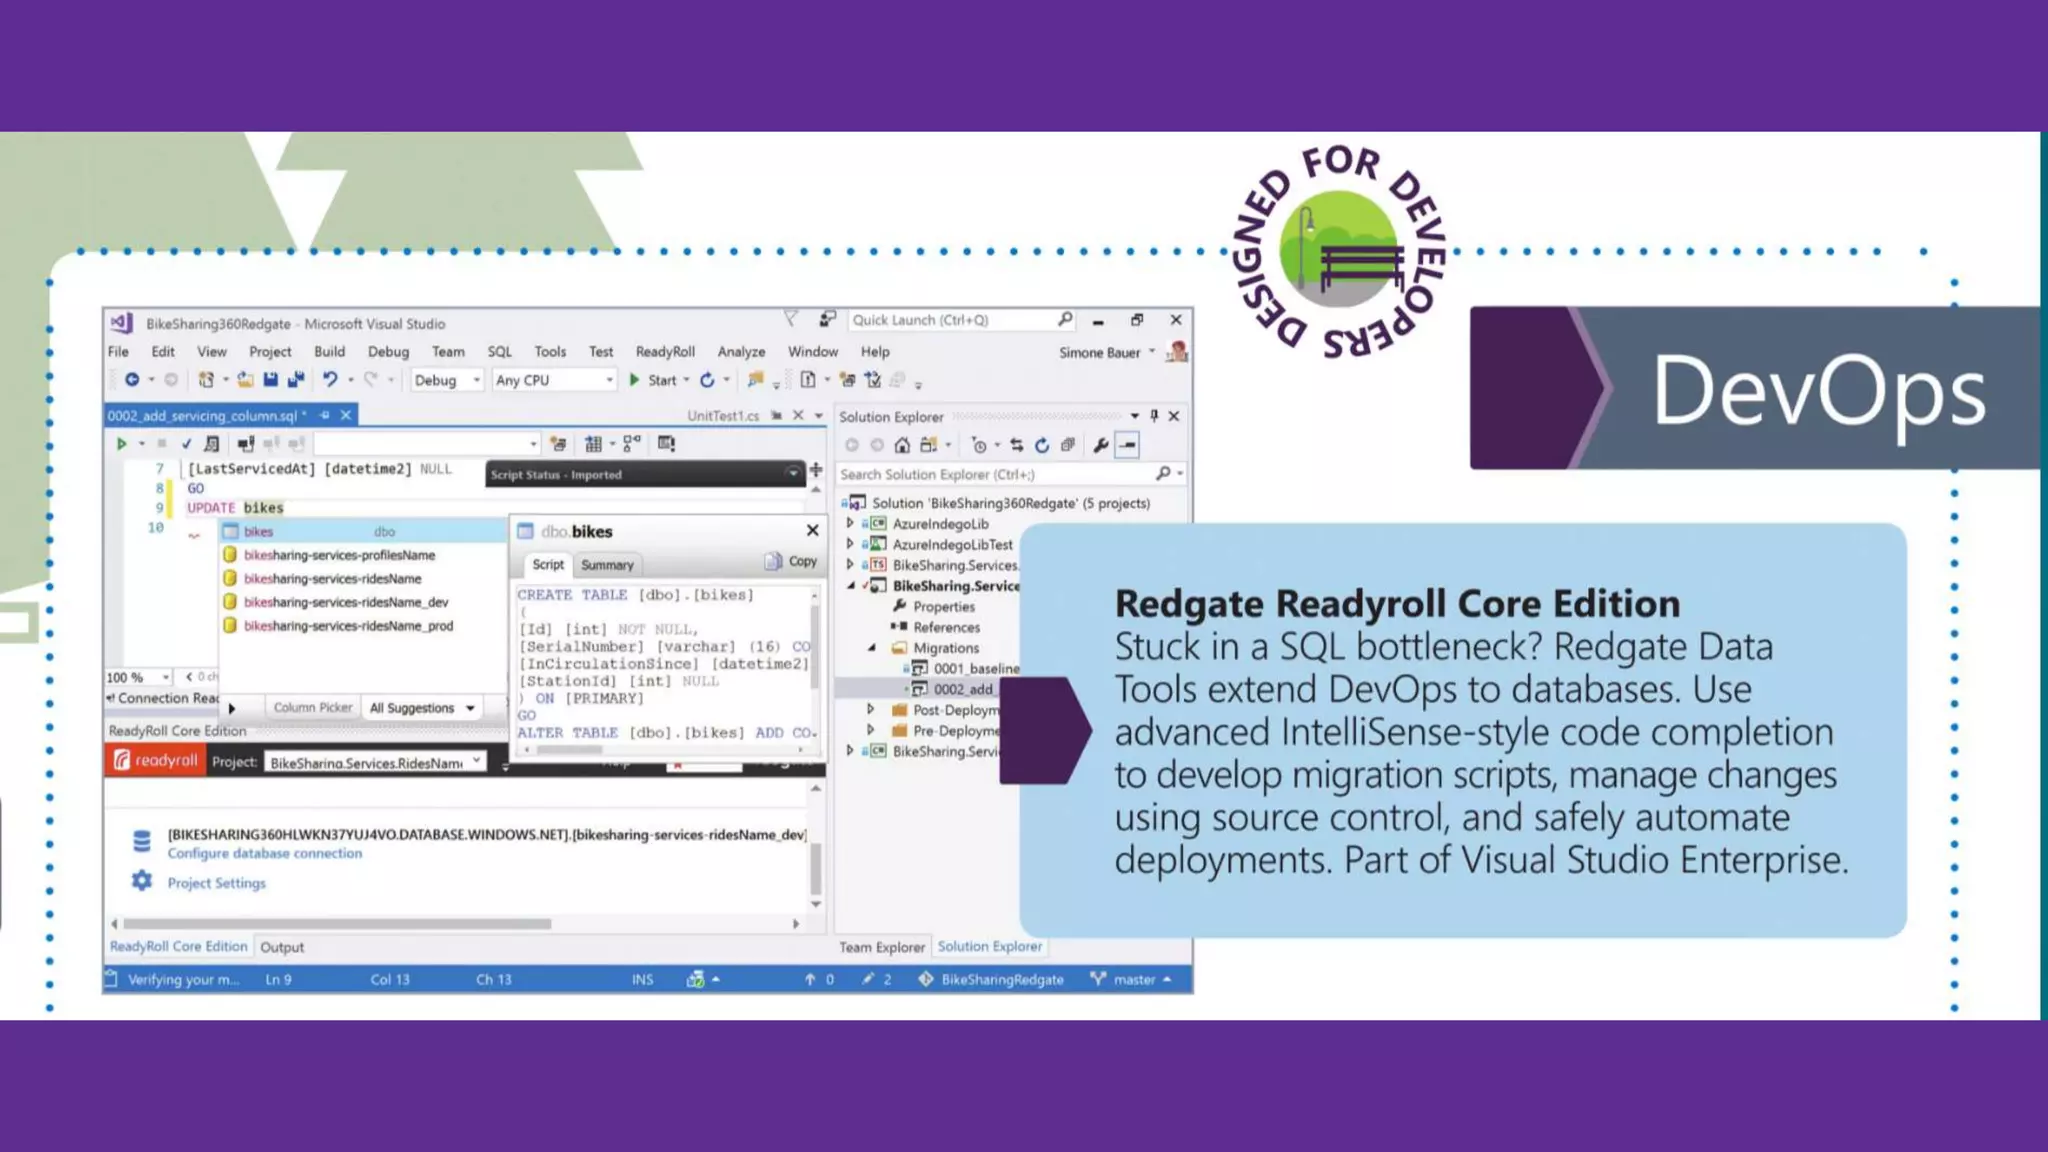Open the Any CPU platform dropdown
The image size is (2048, 1152).
pyautogui.click(x=553, y=380)
